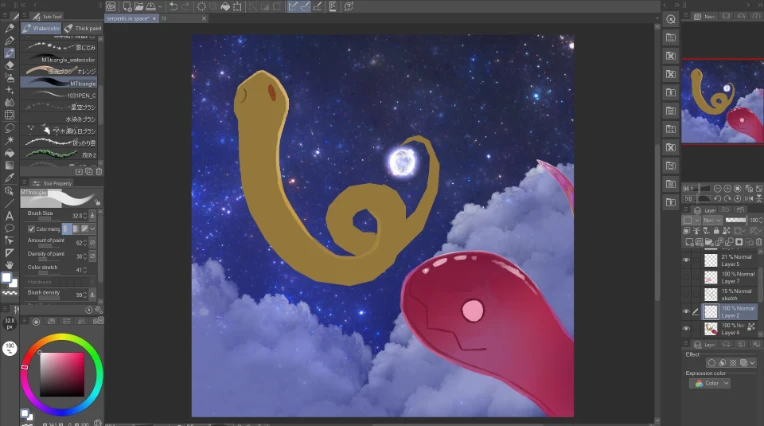Click the Redo arrow in the top toolbar
The height and width of the screenshot is (426, 764).
(185, 6)
